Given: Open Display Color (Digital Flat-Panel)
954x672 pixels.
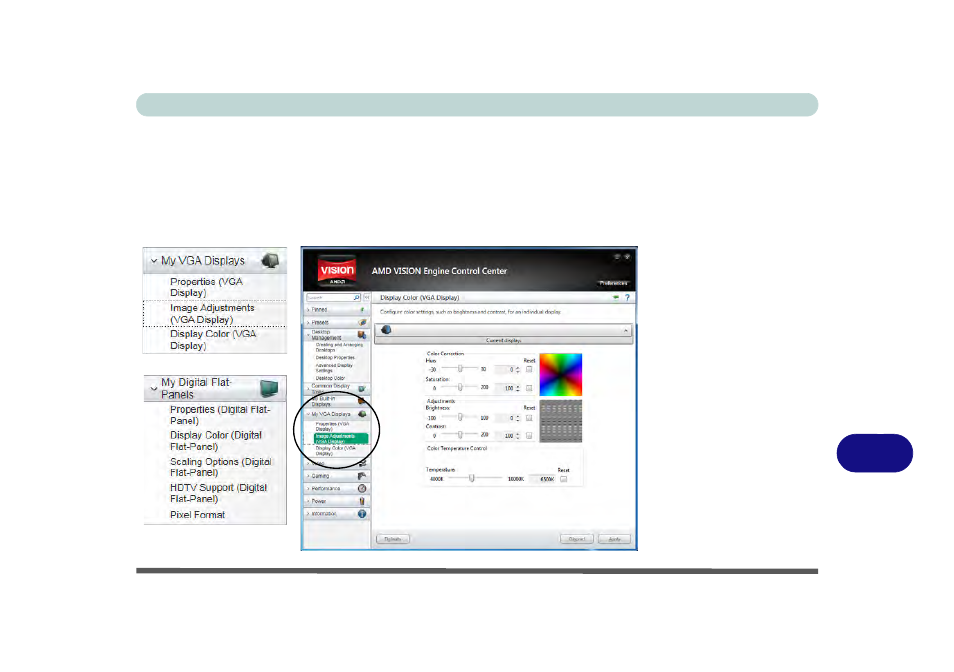Looking at the screenshot, I should tap(216, 441).
